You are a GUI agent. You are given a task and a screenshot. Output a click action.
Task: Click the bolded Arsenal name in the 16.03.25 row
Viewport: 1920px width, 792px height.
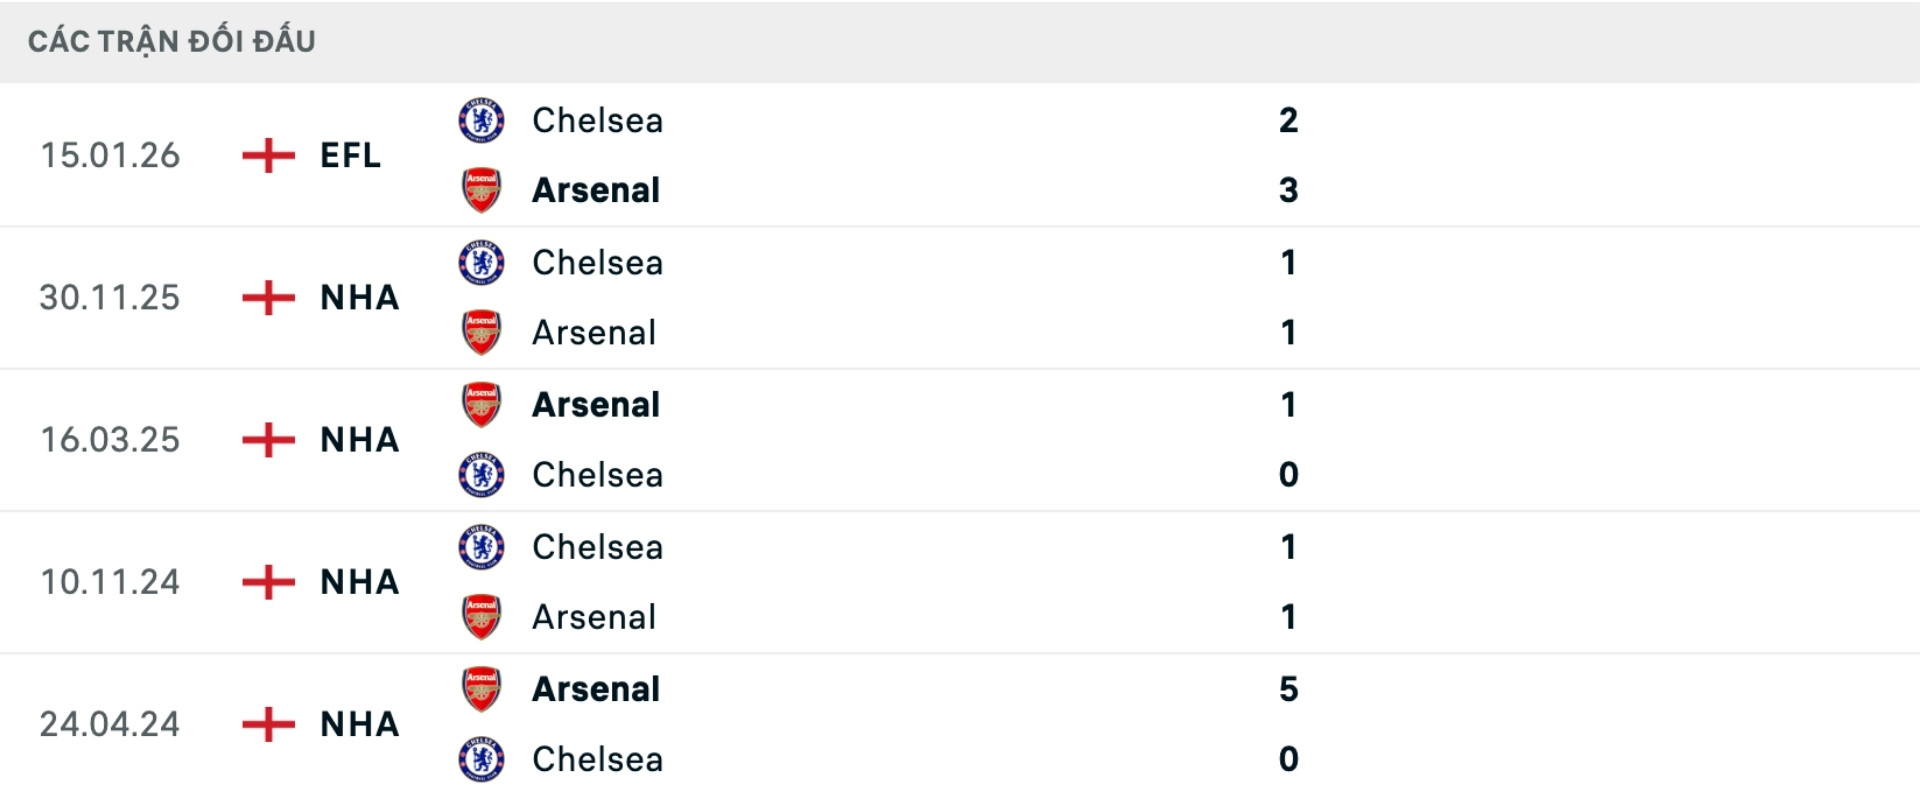596,404
